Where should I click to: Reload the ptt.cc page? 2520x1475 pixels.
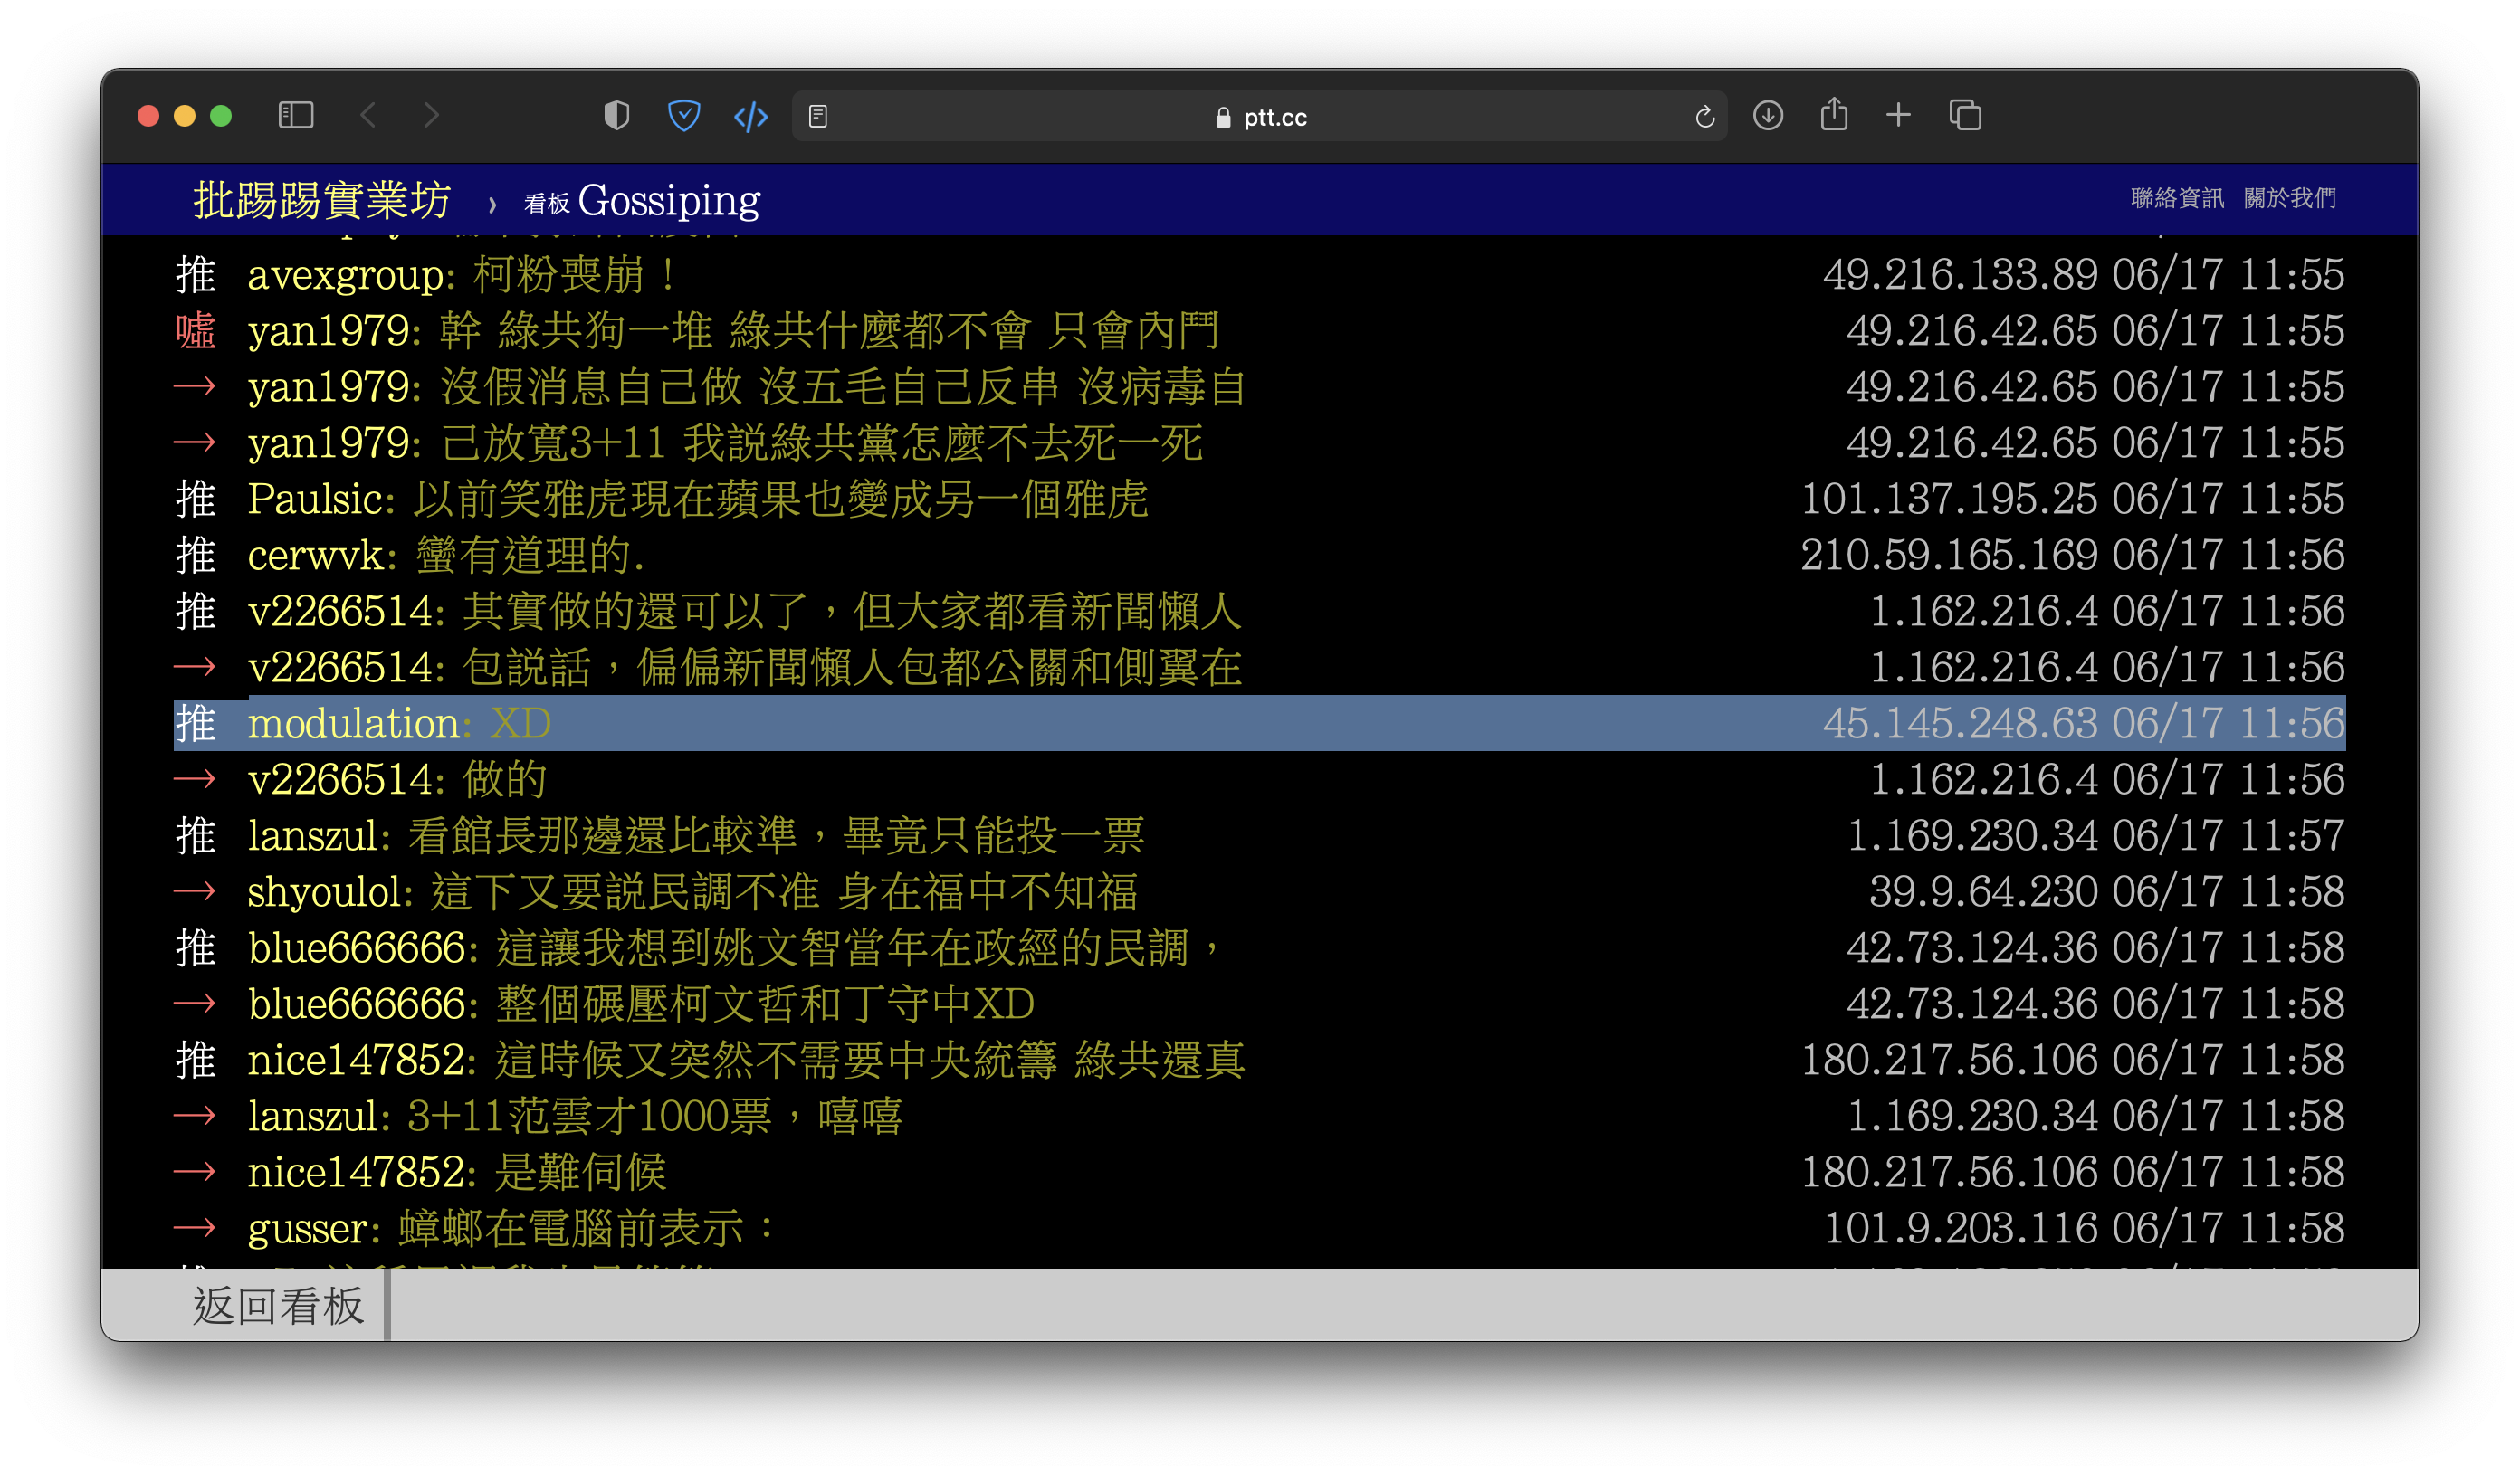click(x=1704, y=117)
